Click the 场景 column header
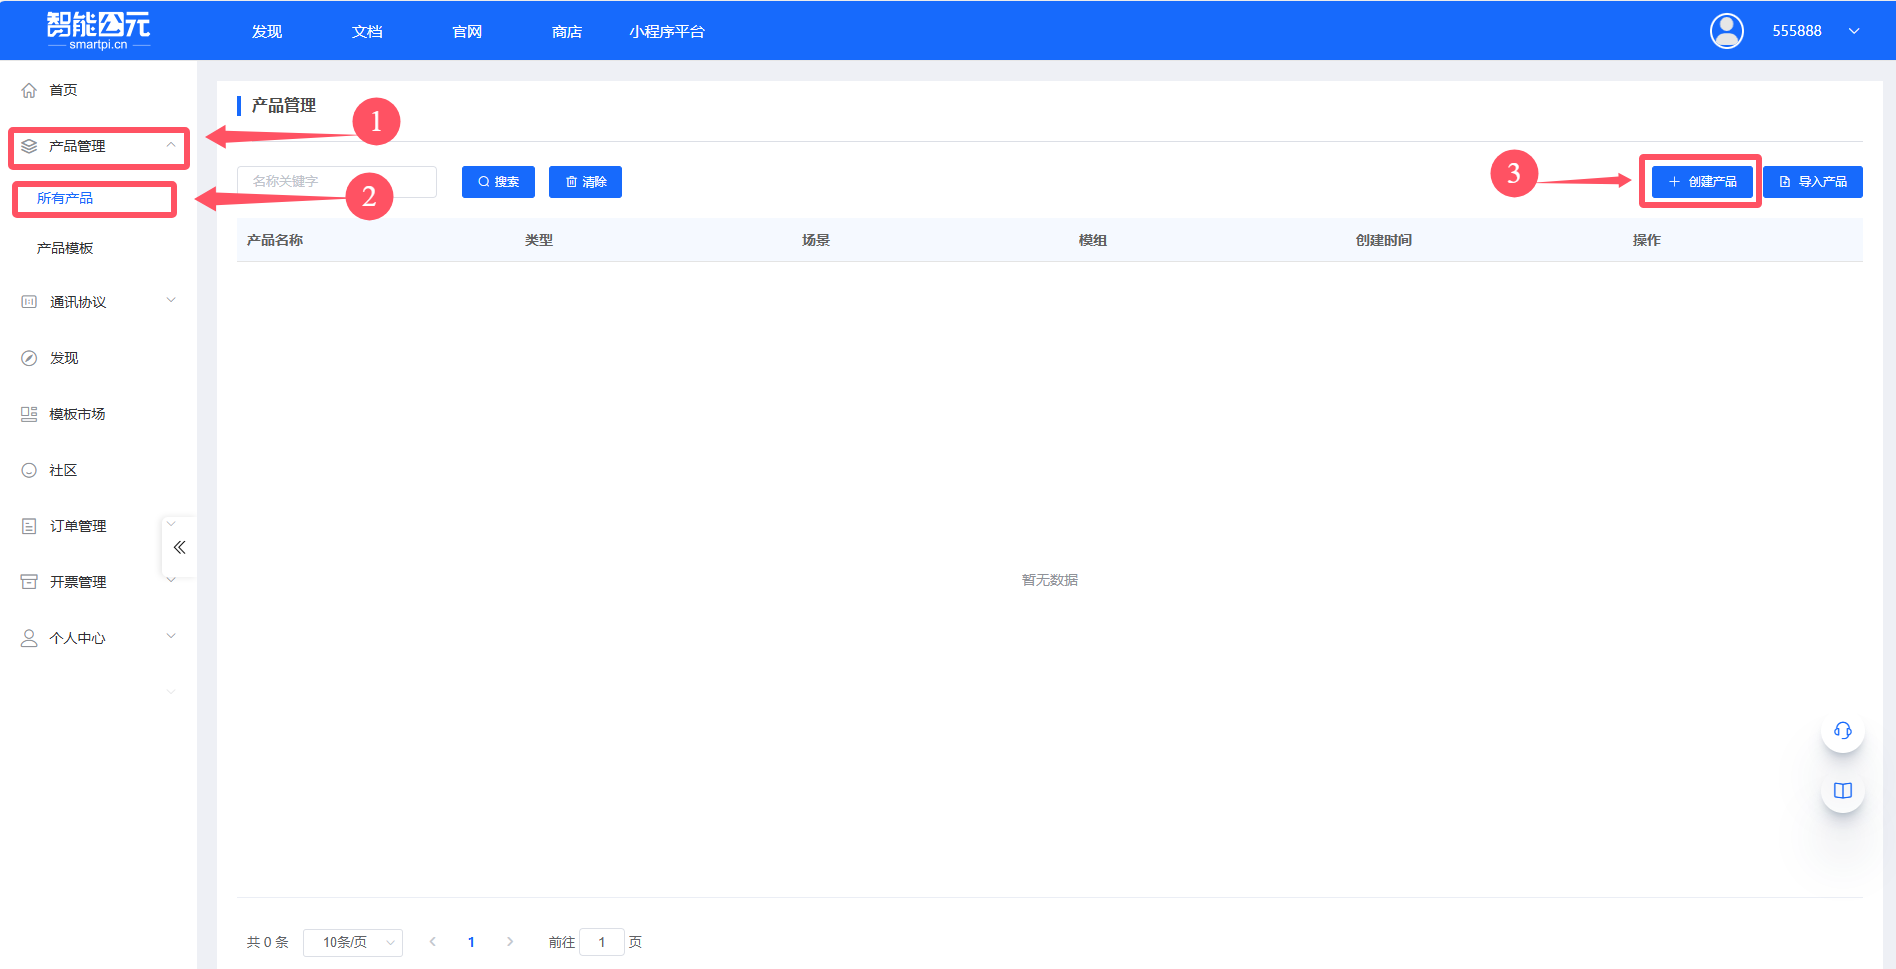This screenshot has width=1896, height=969. tap(816, 240)
